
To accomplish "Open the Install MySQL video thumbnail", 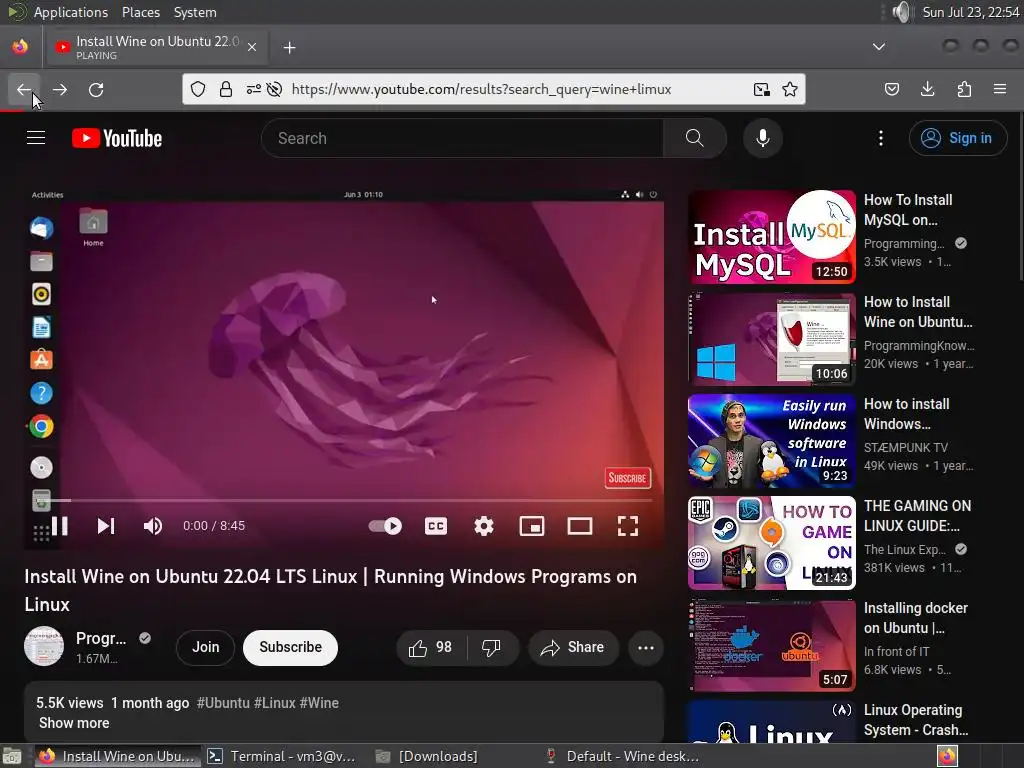I will [x=772, y=237].
